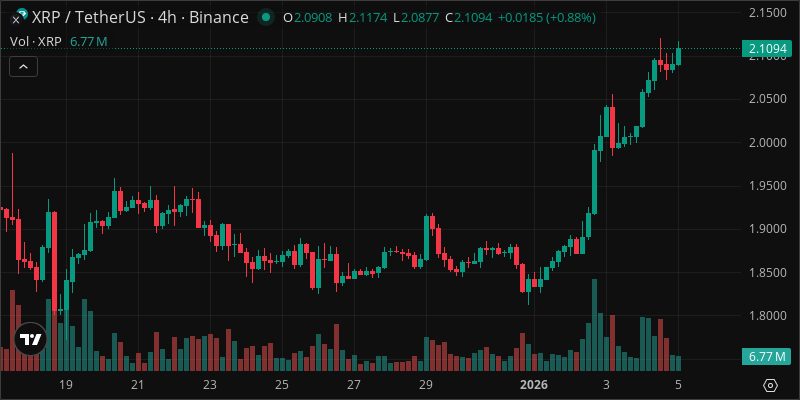Click the date label 19 on time axis
Image resolution: width=800 pixels, height=400 pixels.
[x=65, y=385]
